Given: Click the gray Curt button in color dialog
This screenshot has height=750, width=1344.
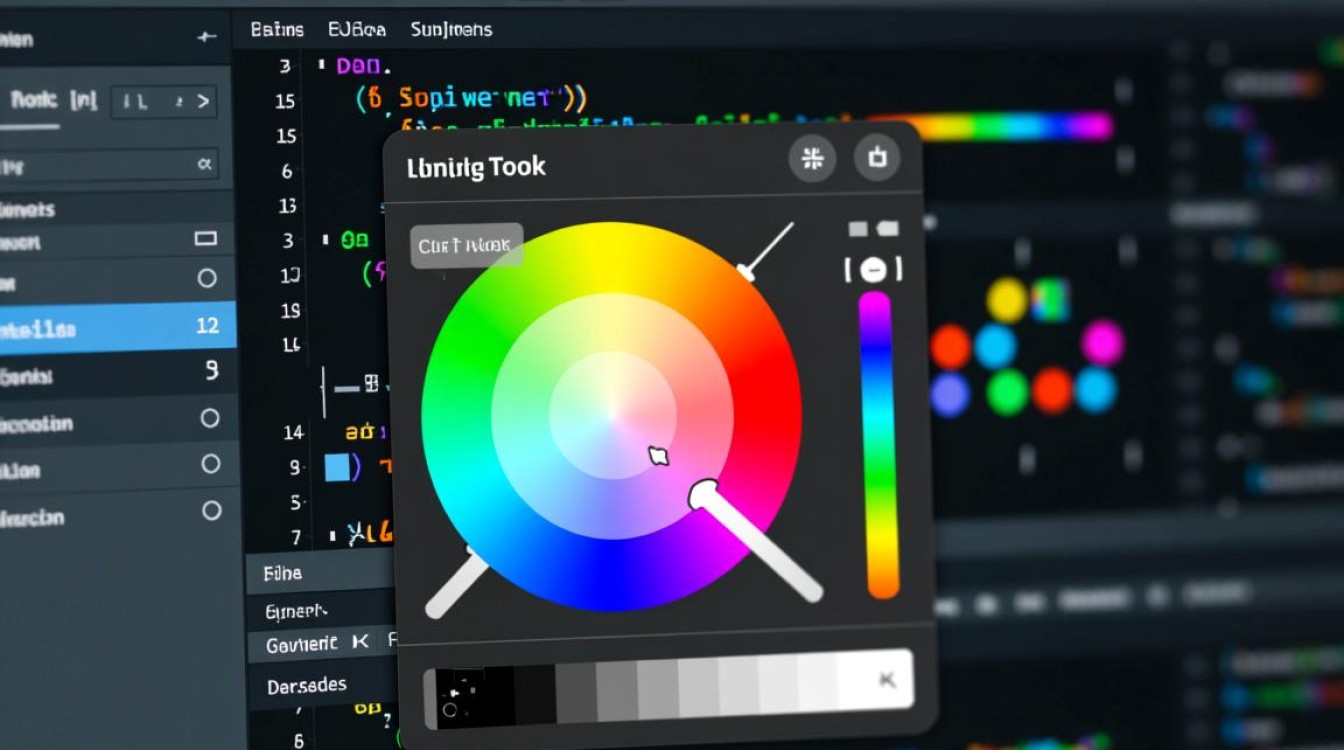Looking at the screenshot, I should pos(466,245).
